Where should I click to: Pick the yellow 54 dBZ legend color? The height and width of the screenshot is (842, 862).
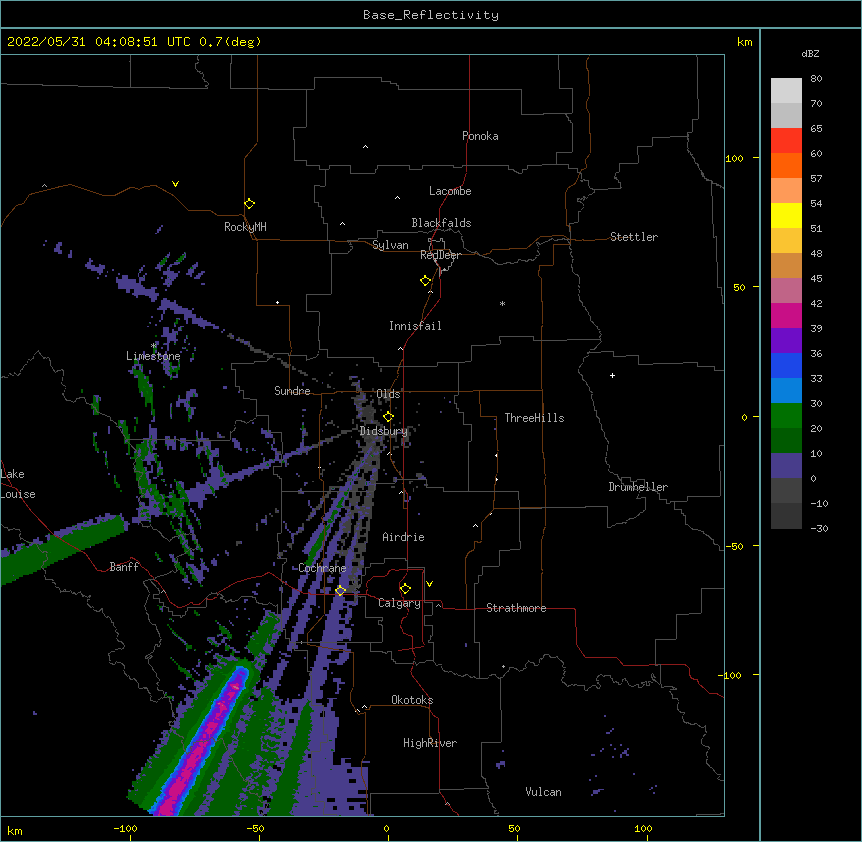coord(786,215)
